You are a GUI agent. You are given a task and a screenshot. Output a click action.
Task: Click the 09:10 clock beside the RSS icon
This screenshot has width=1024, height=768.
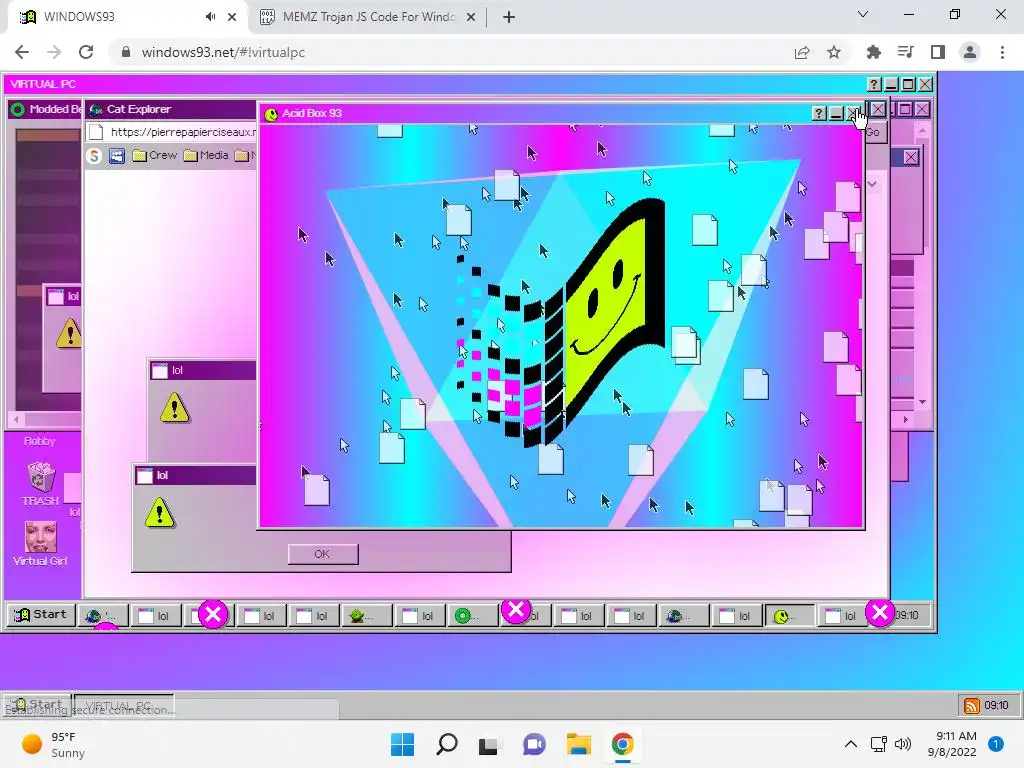(x=997, y=705)
